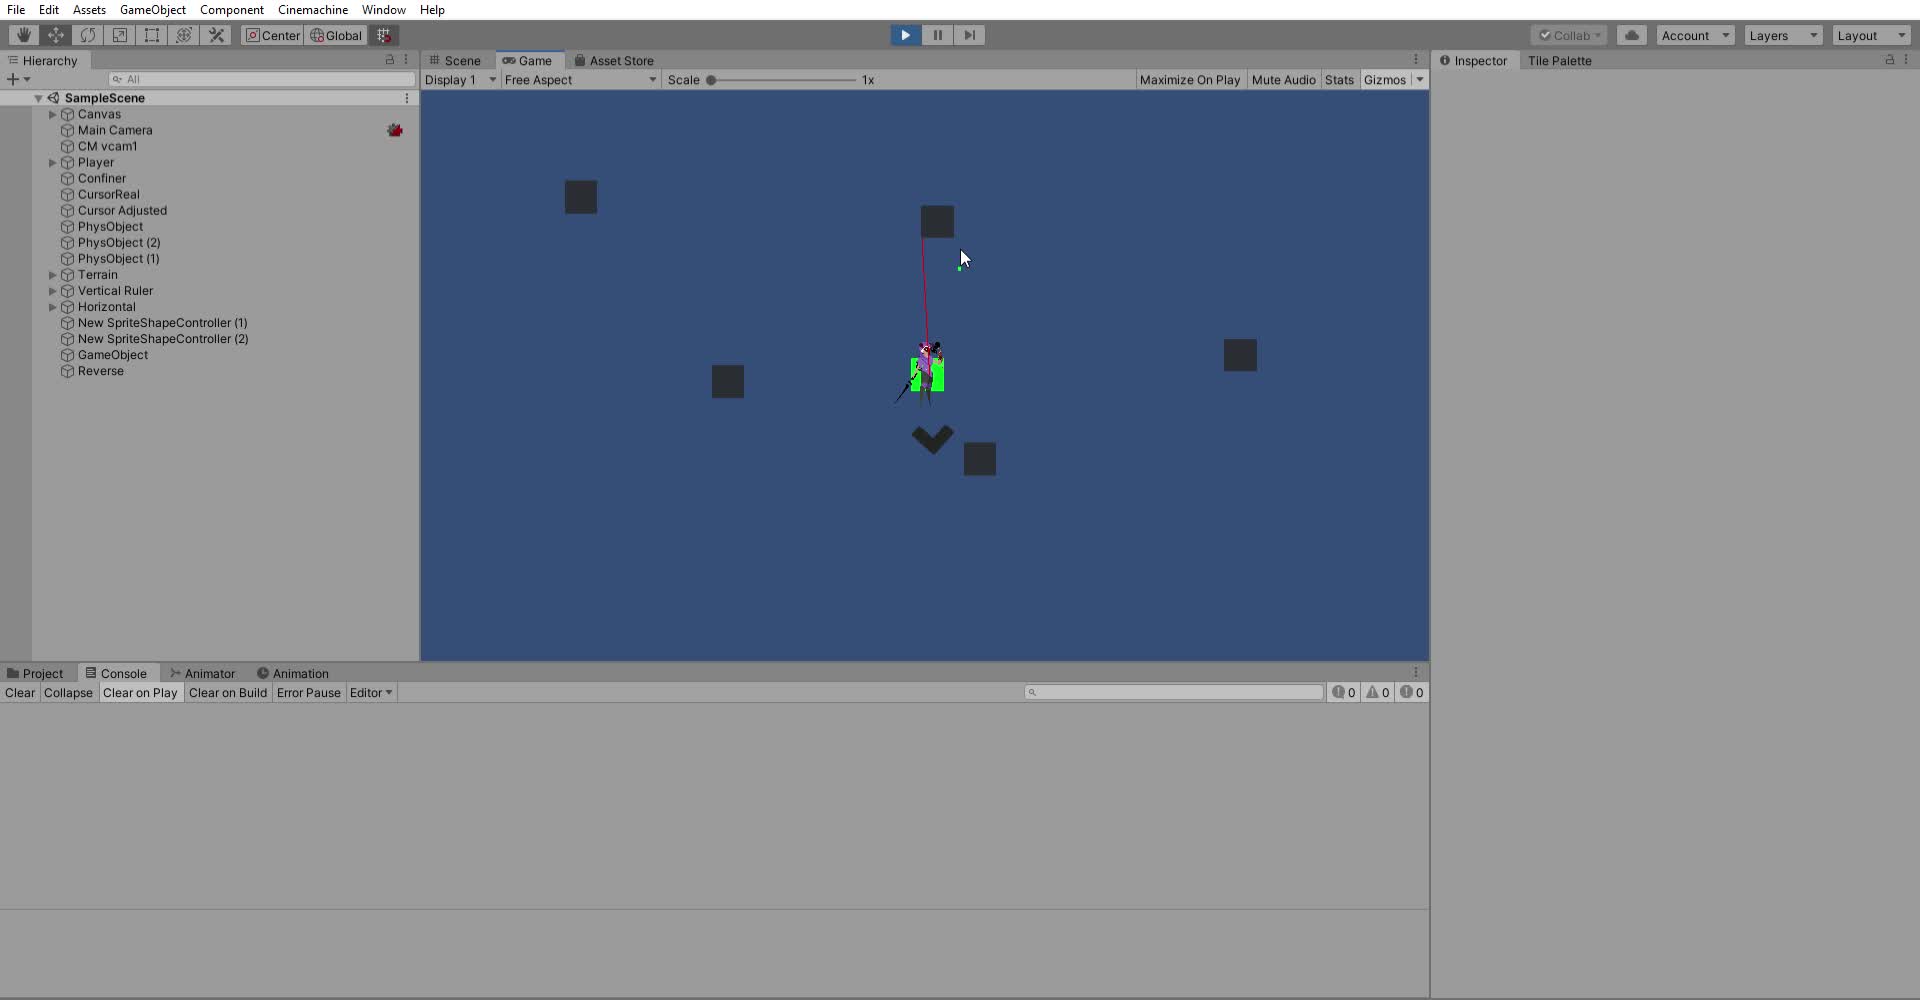Select the Rect transform tool
This screenshot has width=1920, height=1000.
[x=152, y=35]
